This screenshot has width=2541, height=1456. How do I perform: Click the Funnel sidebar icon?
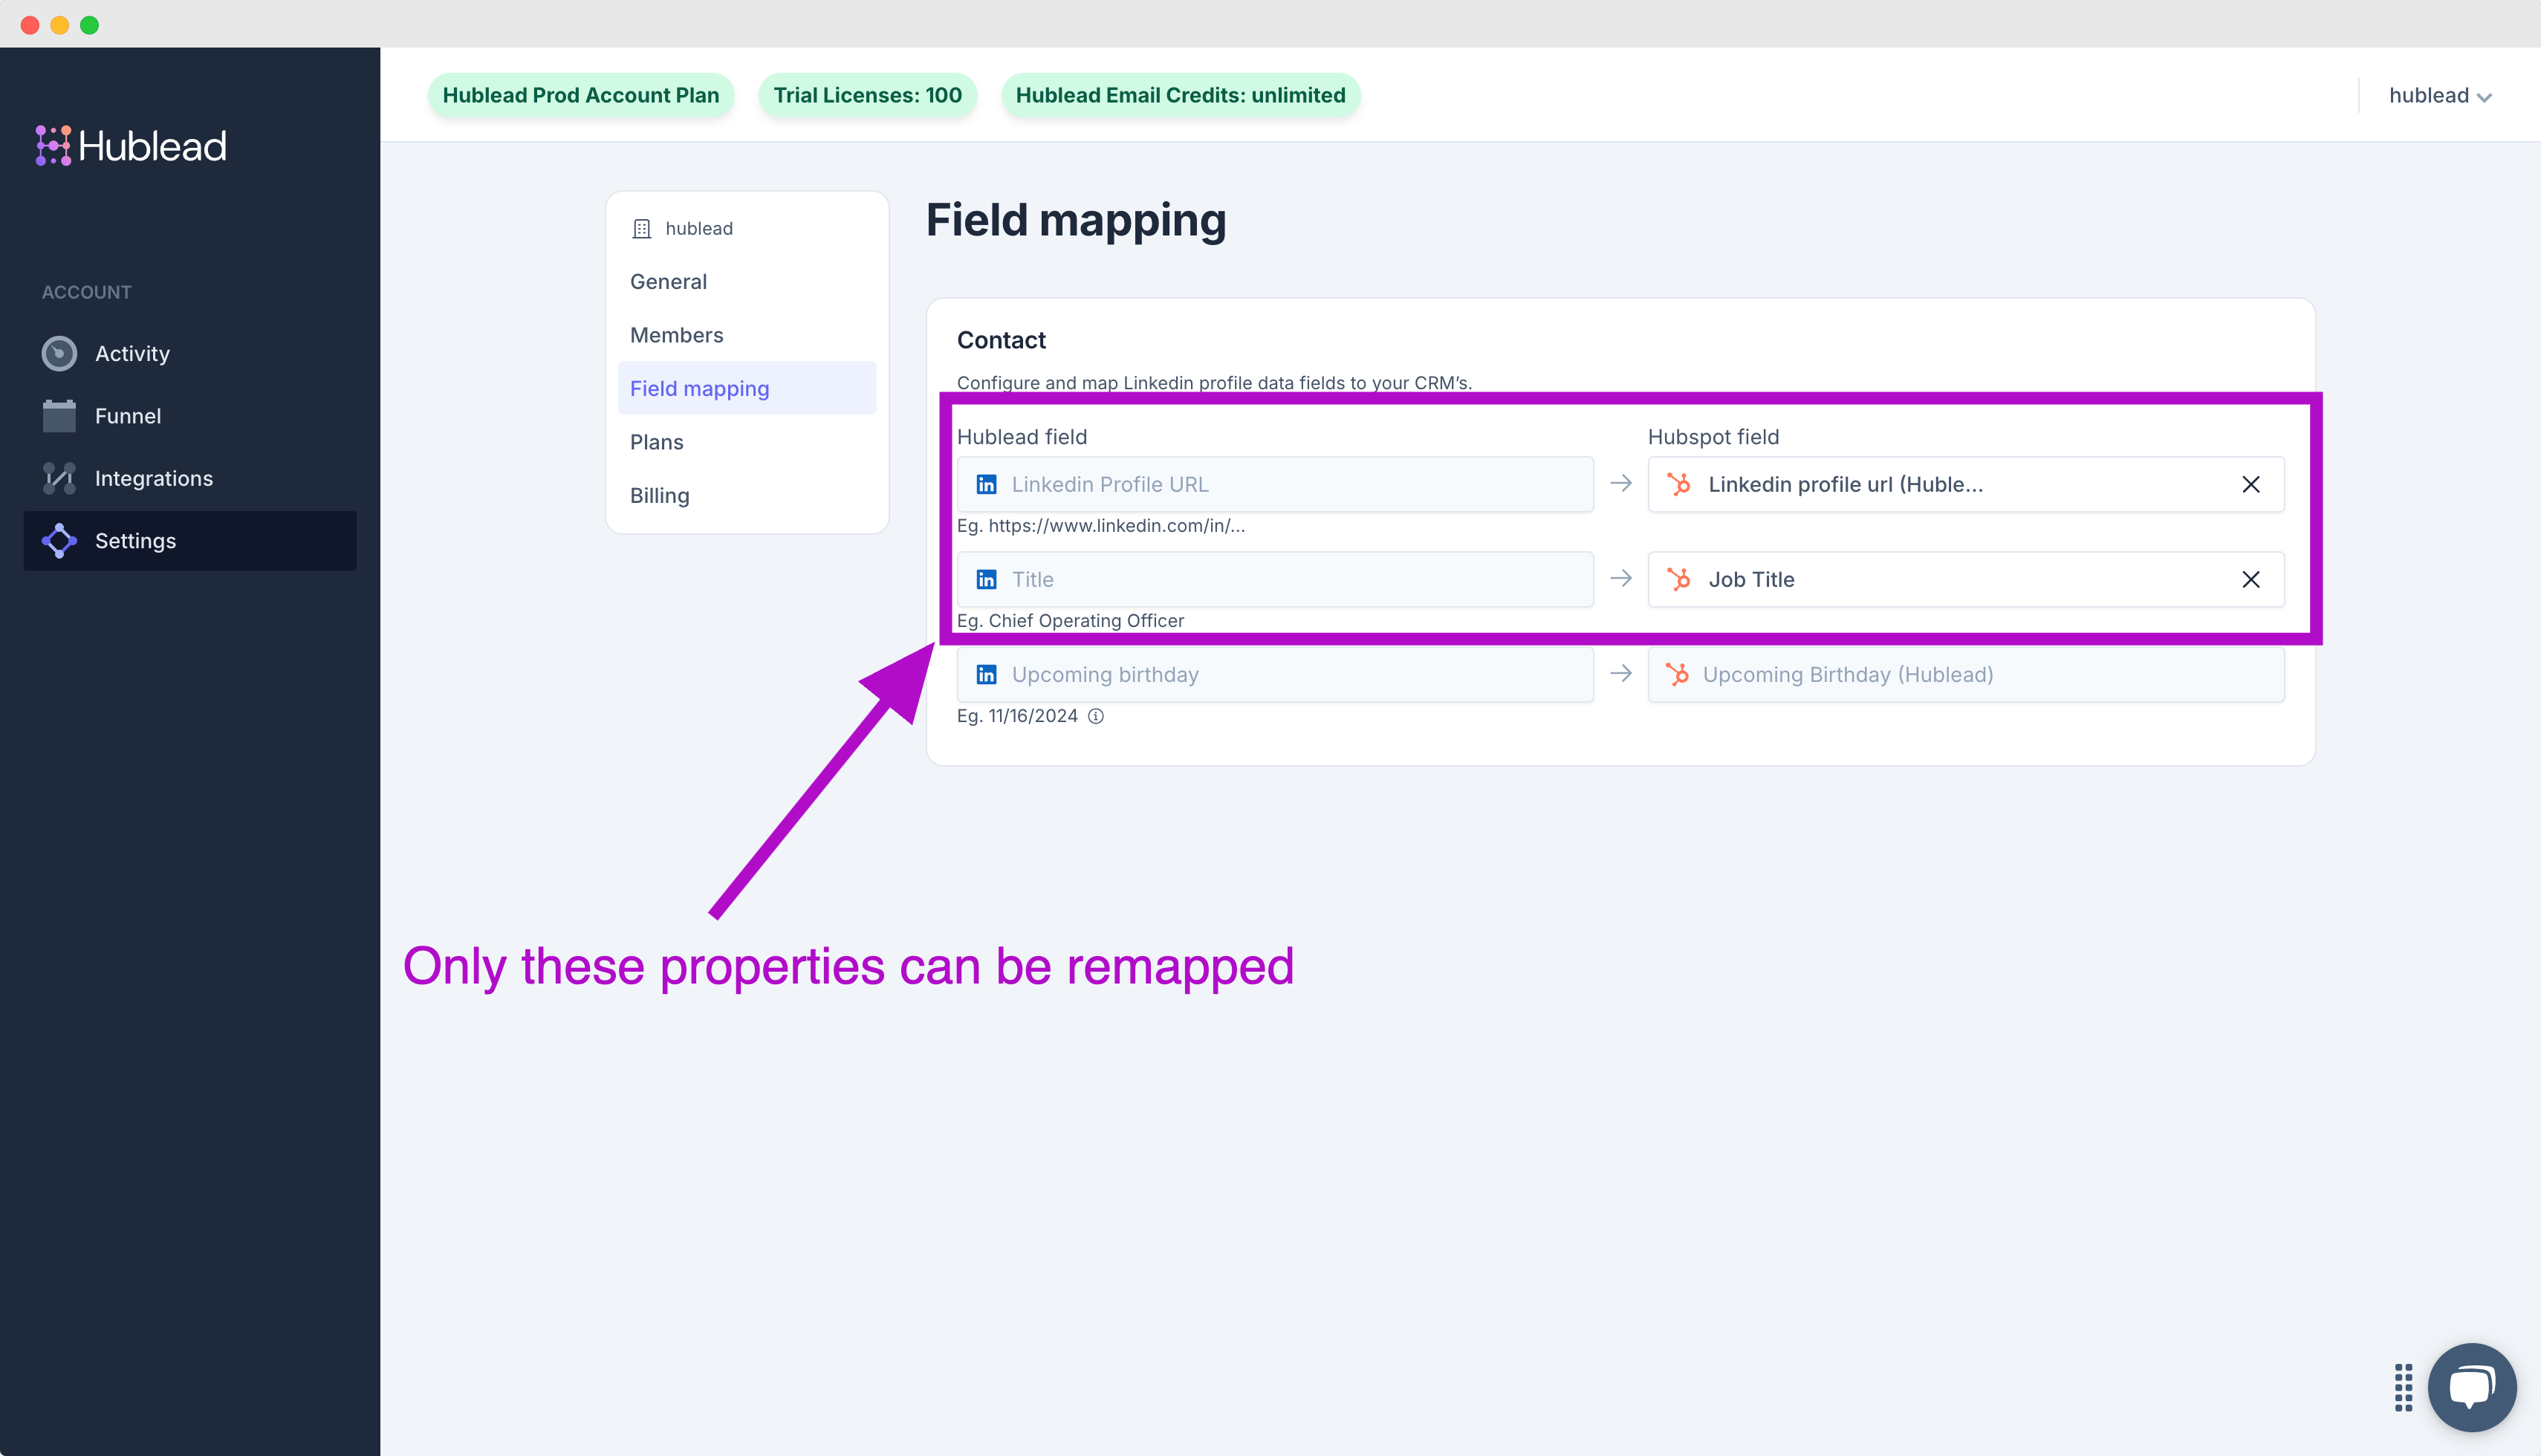(59, 416)
